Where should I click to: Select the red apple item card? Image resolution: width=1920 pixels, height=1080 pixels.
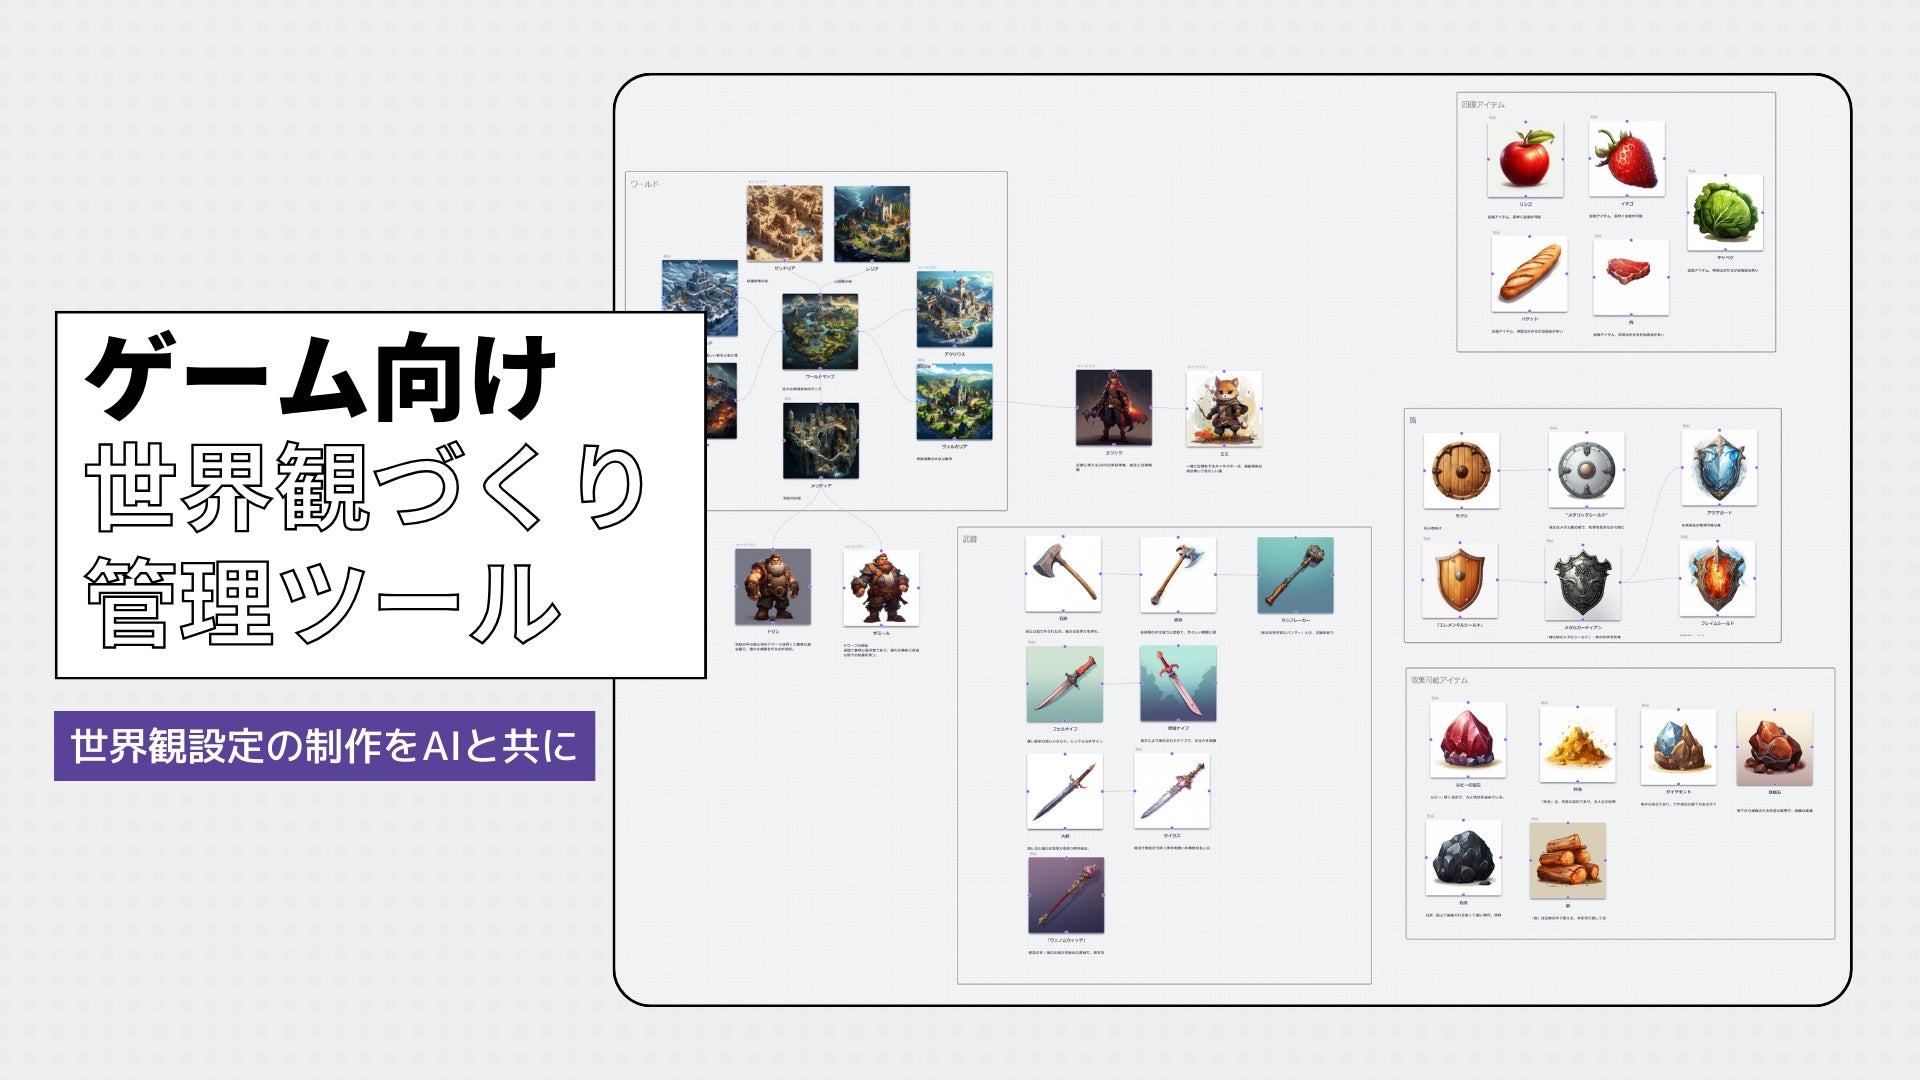click(x=1524, y=160)
